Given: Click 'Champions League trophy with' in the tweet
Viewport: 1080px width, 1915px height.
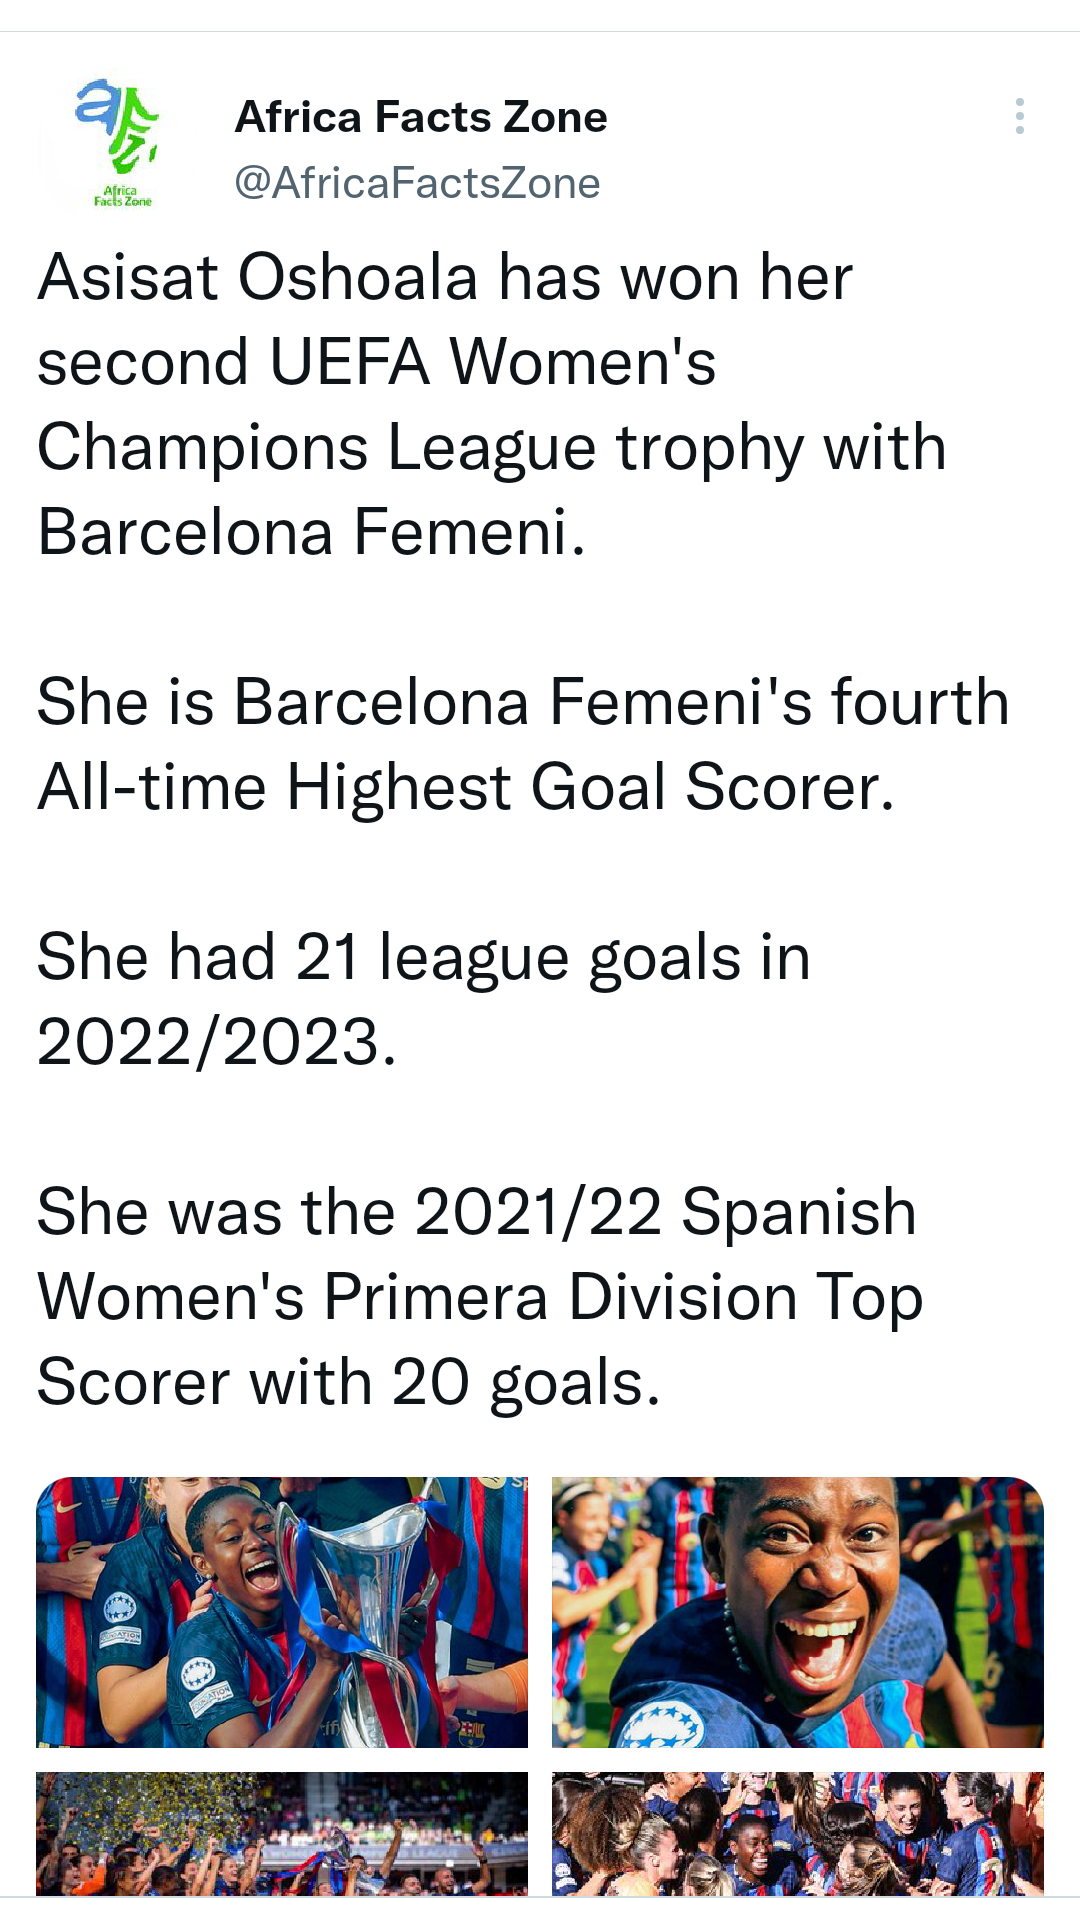Looking at the screenshot, I should coord(490,447).
